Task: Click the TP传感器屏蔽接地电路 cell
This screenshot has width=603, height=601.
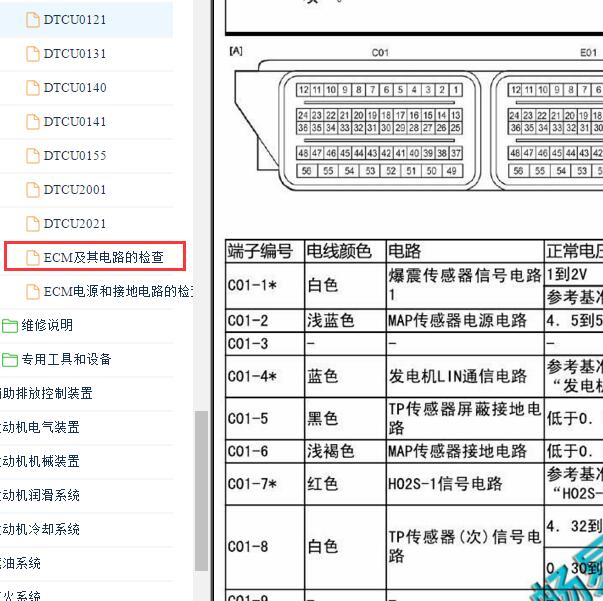Action: click(465, 418)
